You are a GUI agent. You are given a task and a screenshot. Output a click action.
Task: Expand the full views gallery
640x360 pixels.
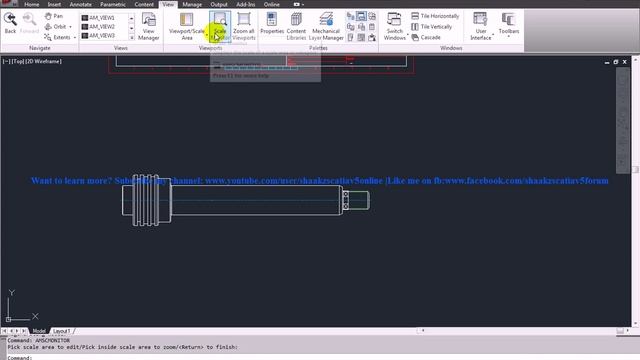pyautogui.click(x=131, y=37)
